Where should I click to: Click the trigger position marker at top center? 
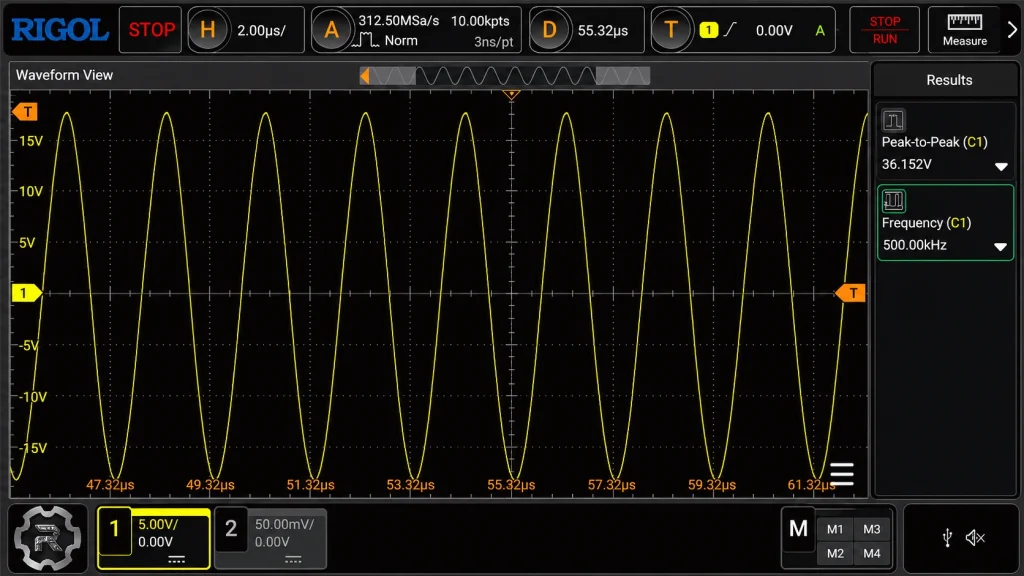[x=511, y=95]
